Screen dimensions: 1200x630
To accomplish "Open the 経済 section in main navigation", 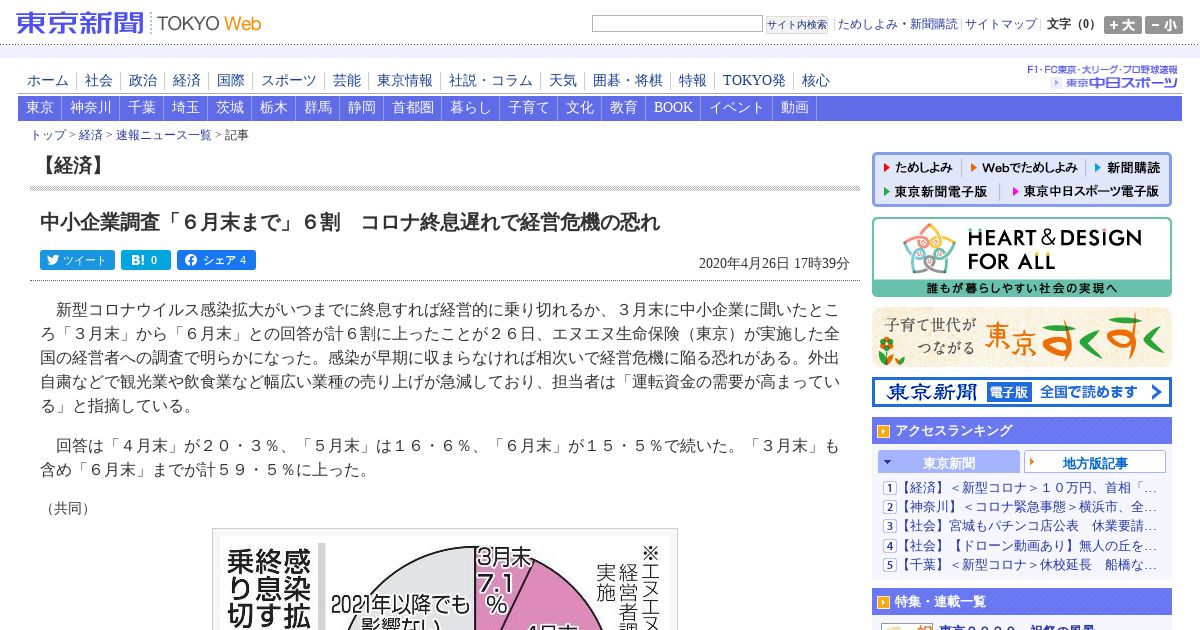I will point(187,81).
